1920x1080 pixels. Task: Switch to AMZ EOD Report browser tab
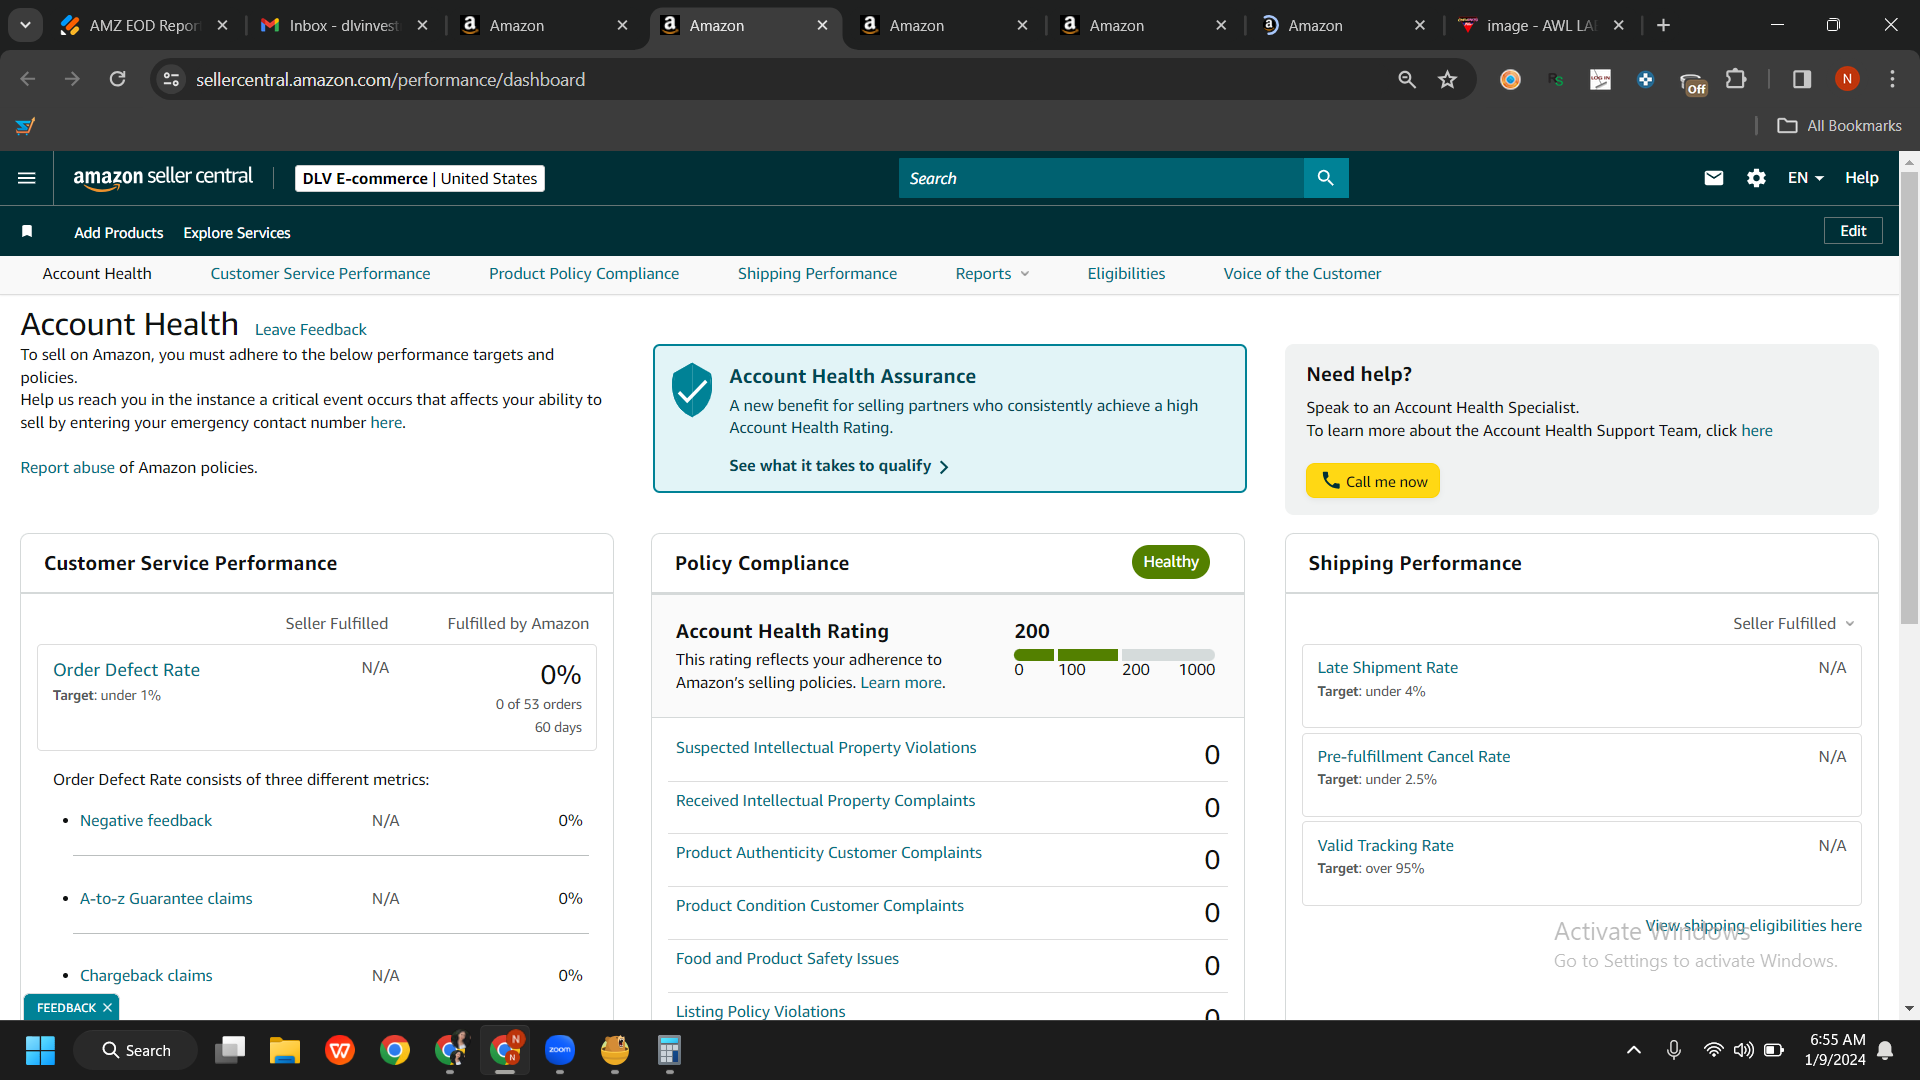[145, 25]
